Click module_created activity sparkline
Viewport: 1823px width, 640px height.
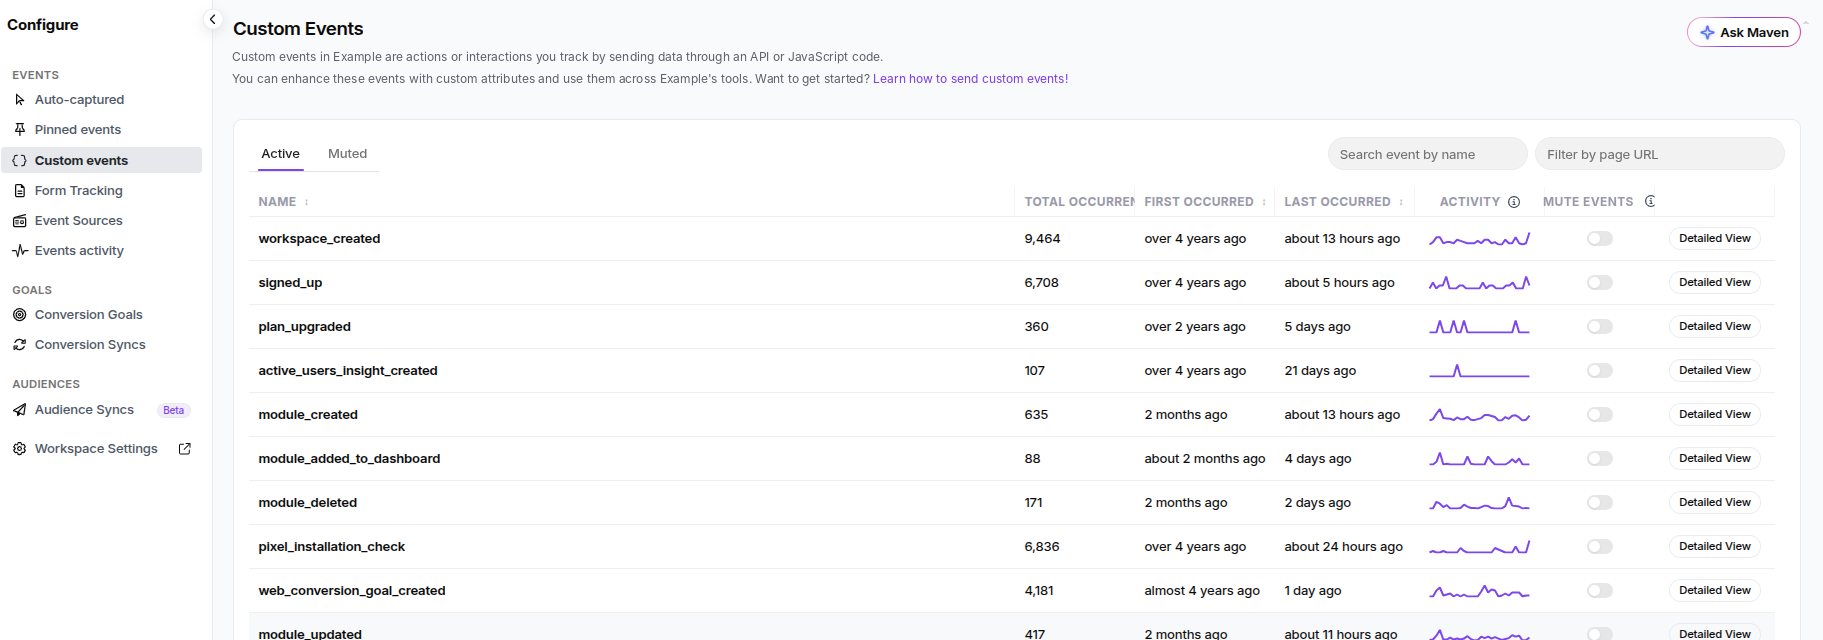click(1480, 415)
